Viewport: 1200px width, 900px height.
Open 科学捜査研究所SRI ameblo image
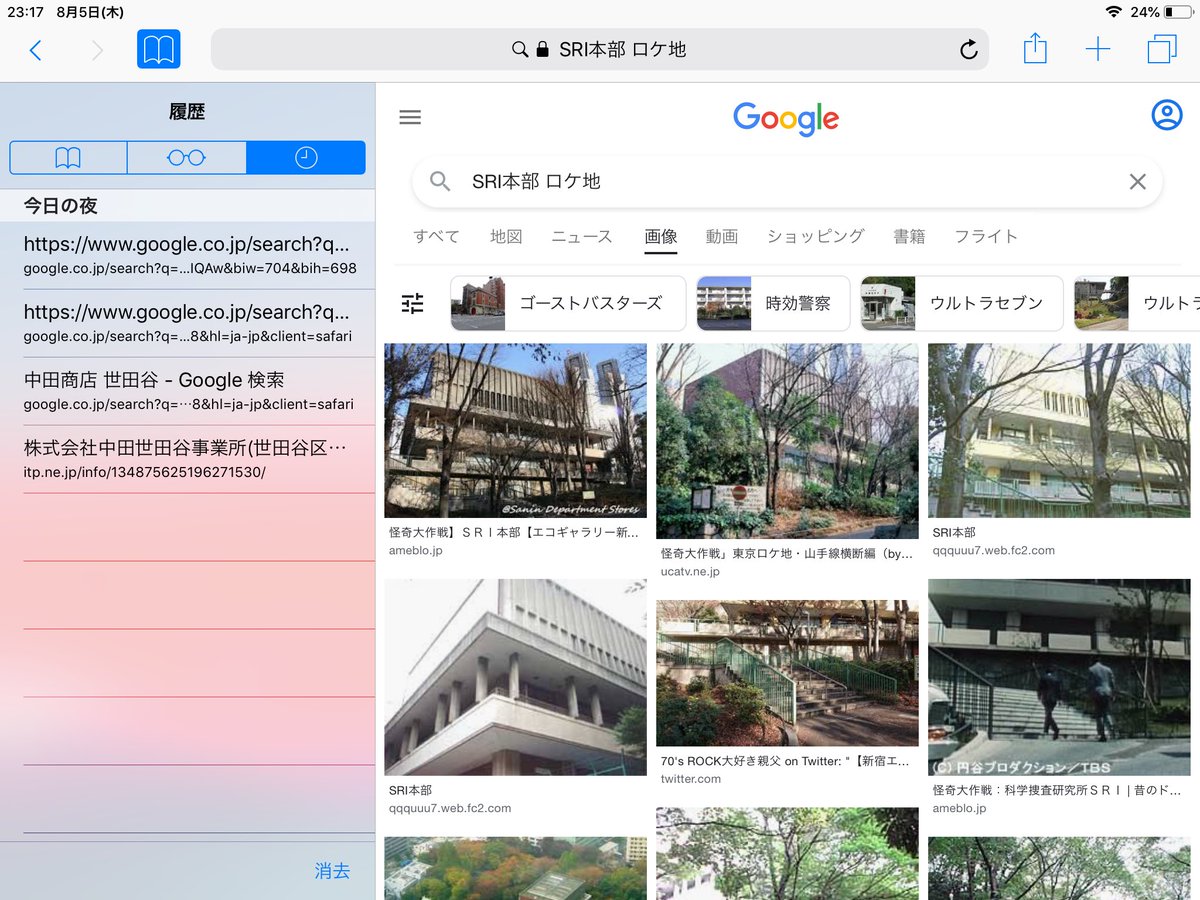pos(1059,677)
